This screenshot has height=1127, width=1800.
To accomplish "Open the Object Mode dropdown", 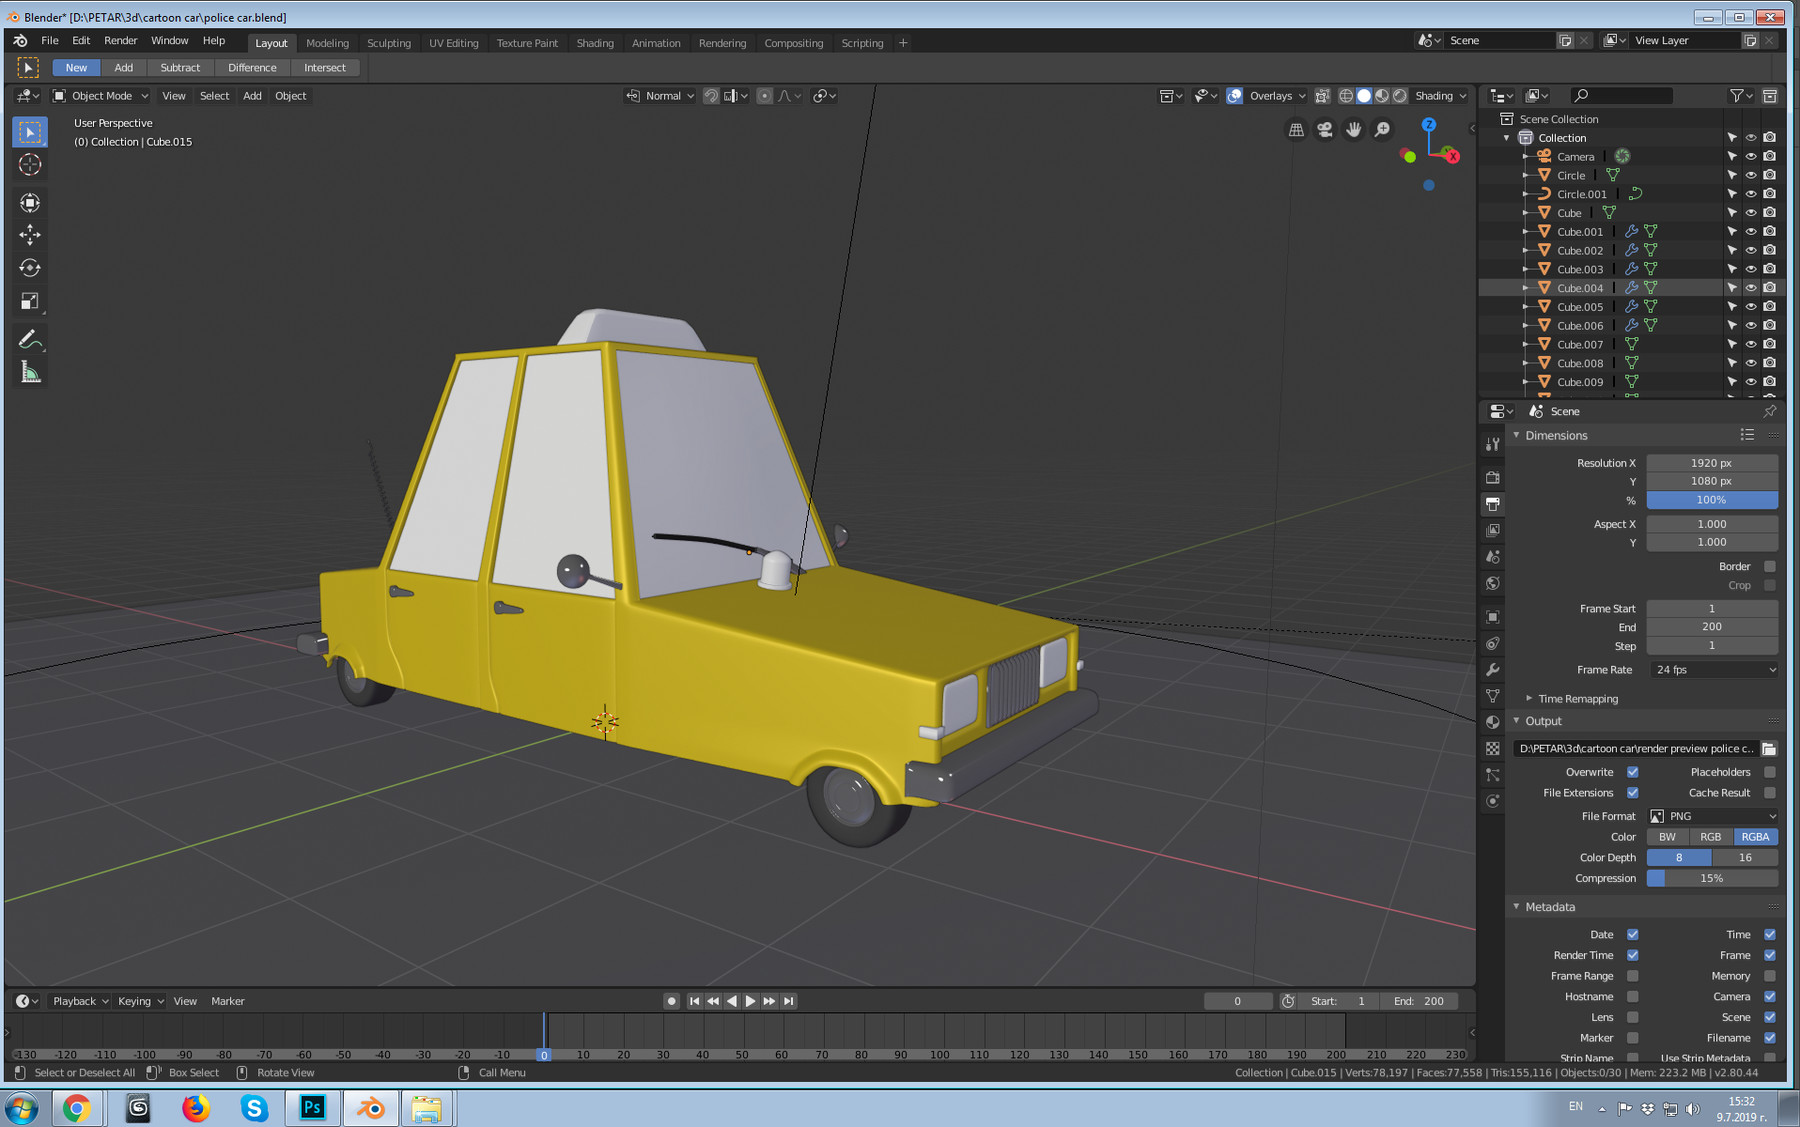I will click(101, 96).
